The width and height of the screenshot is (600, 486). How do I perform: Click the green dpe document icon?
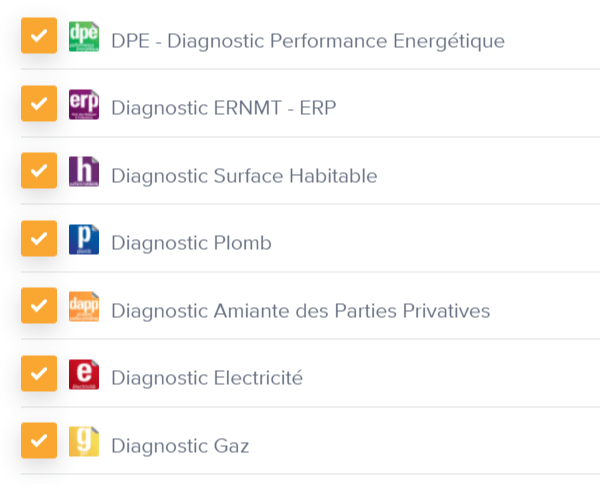pyautogui.click(x=84, y=36)
